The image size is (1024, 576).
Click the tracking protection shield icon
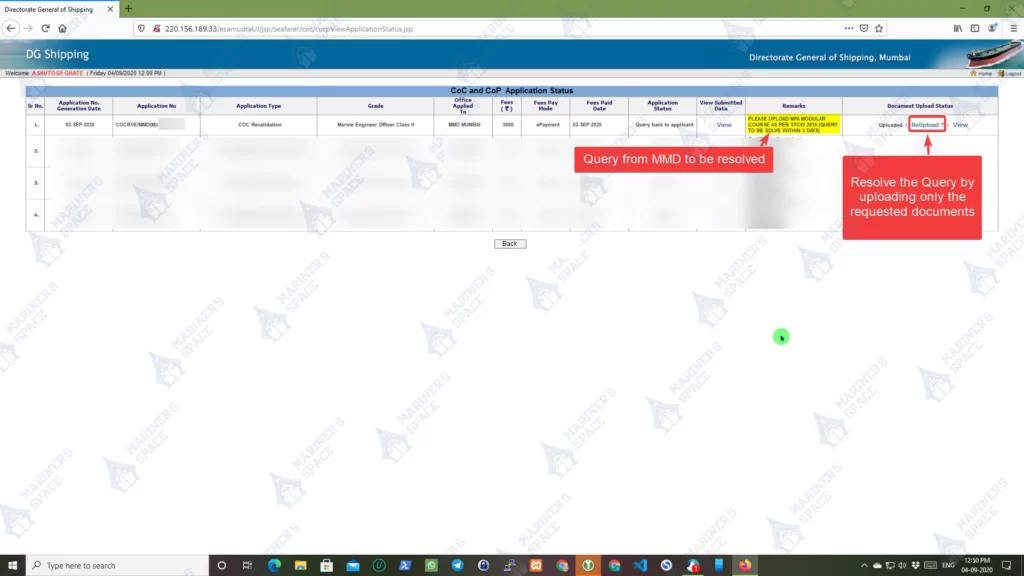pos(142,29)
